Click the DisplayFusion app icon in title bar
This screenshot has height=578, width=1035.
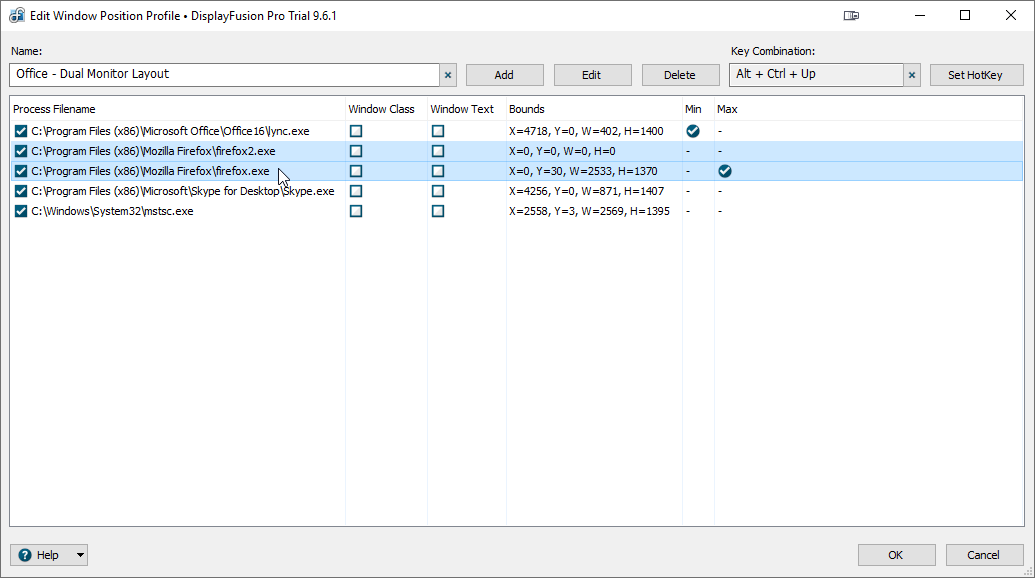tap(16, 15)
